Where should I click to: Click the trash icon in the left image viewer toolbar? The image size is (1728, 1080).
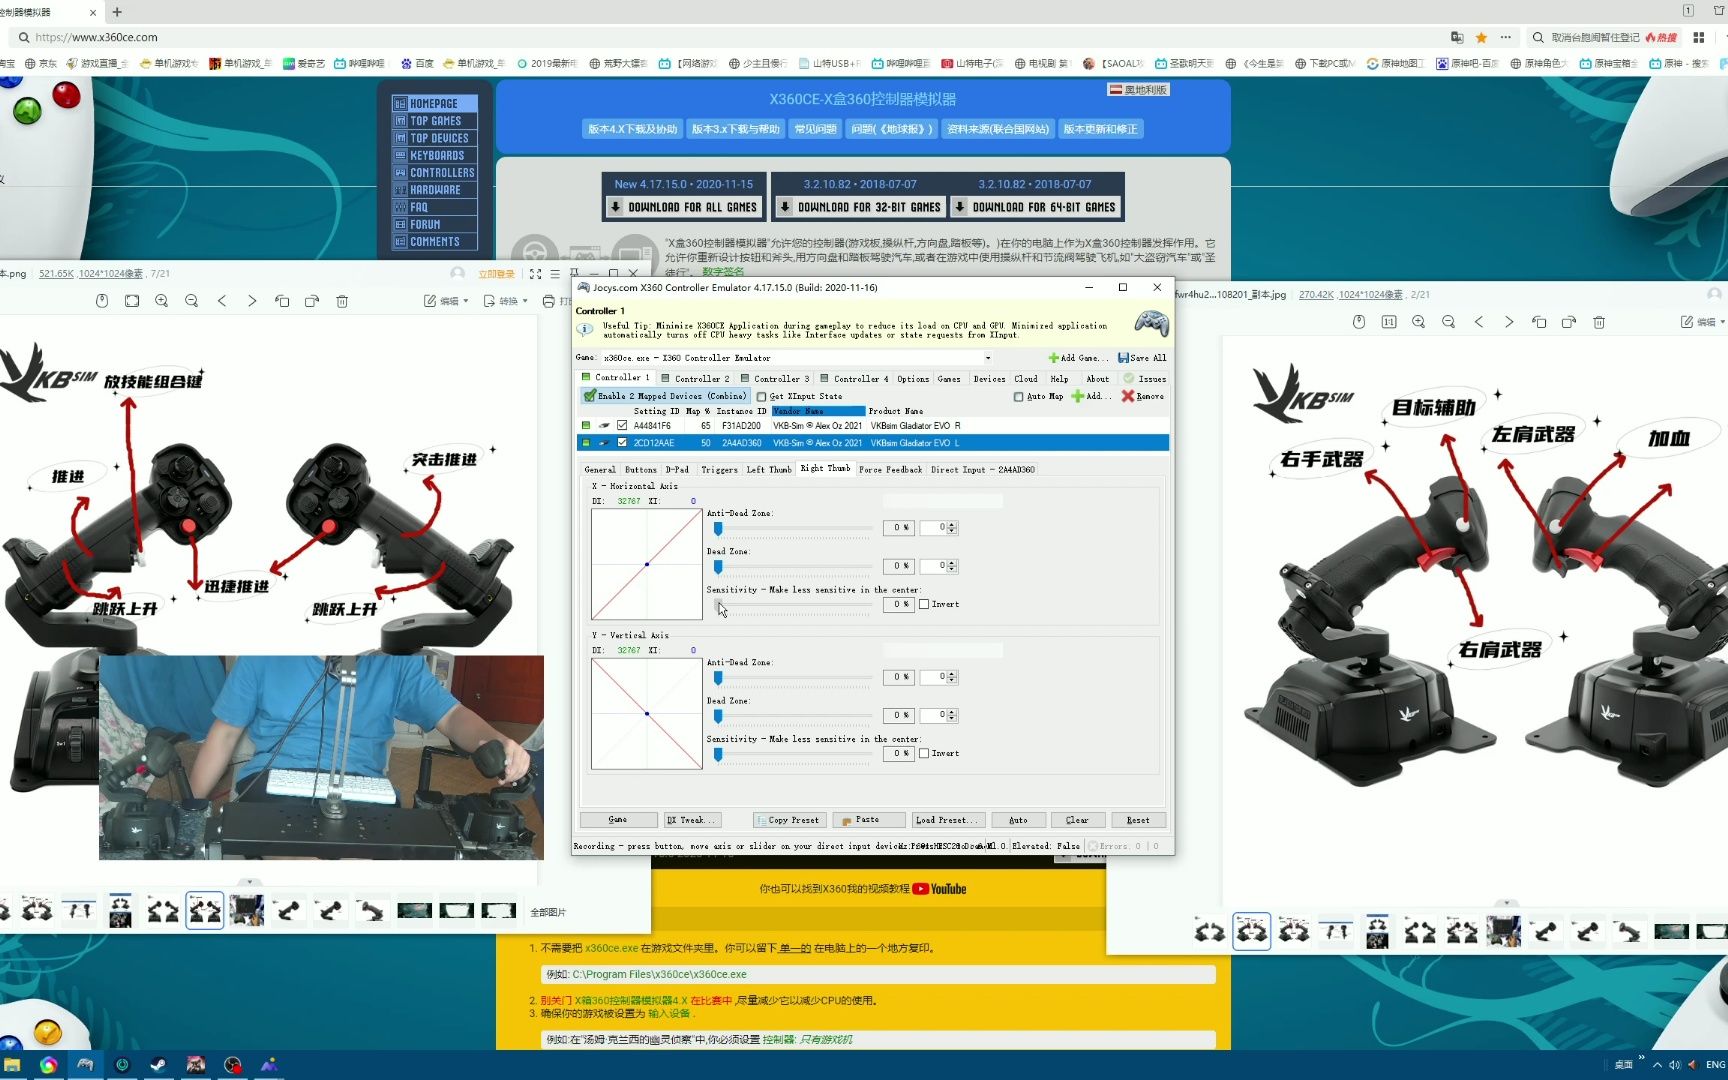(x=342, y=300)
